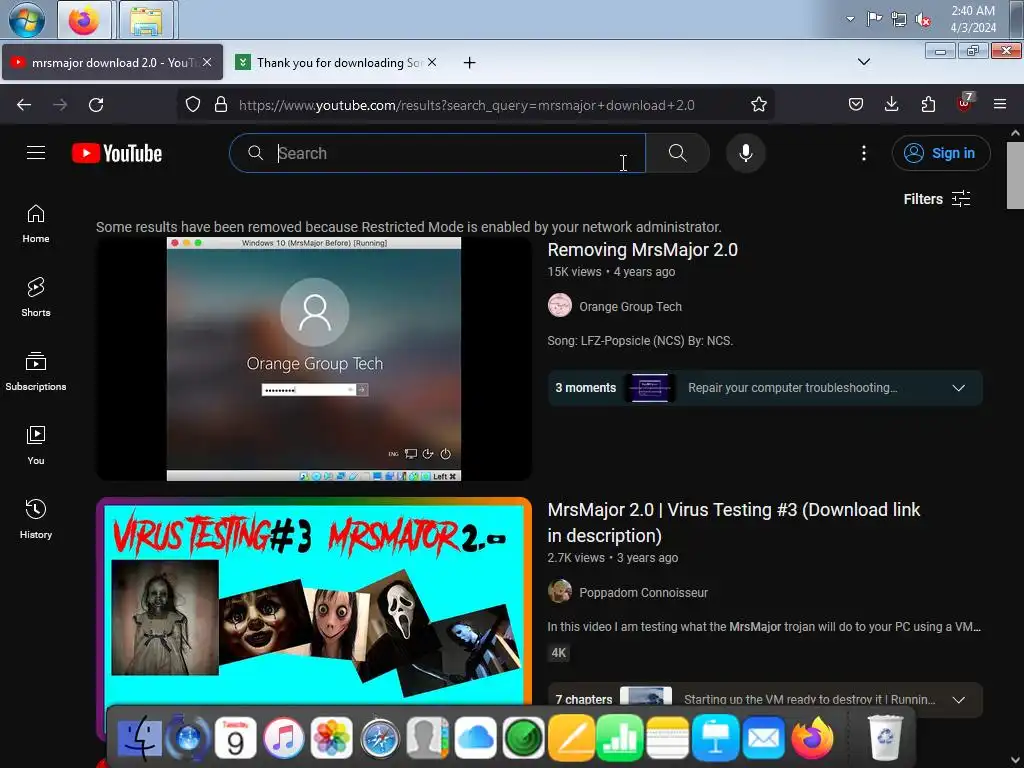Click the uBlock extension icon with badge
This screenshot has height=768, width=1024.
pyautogui.click(x=965, y=103)
